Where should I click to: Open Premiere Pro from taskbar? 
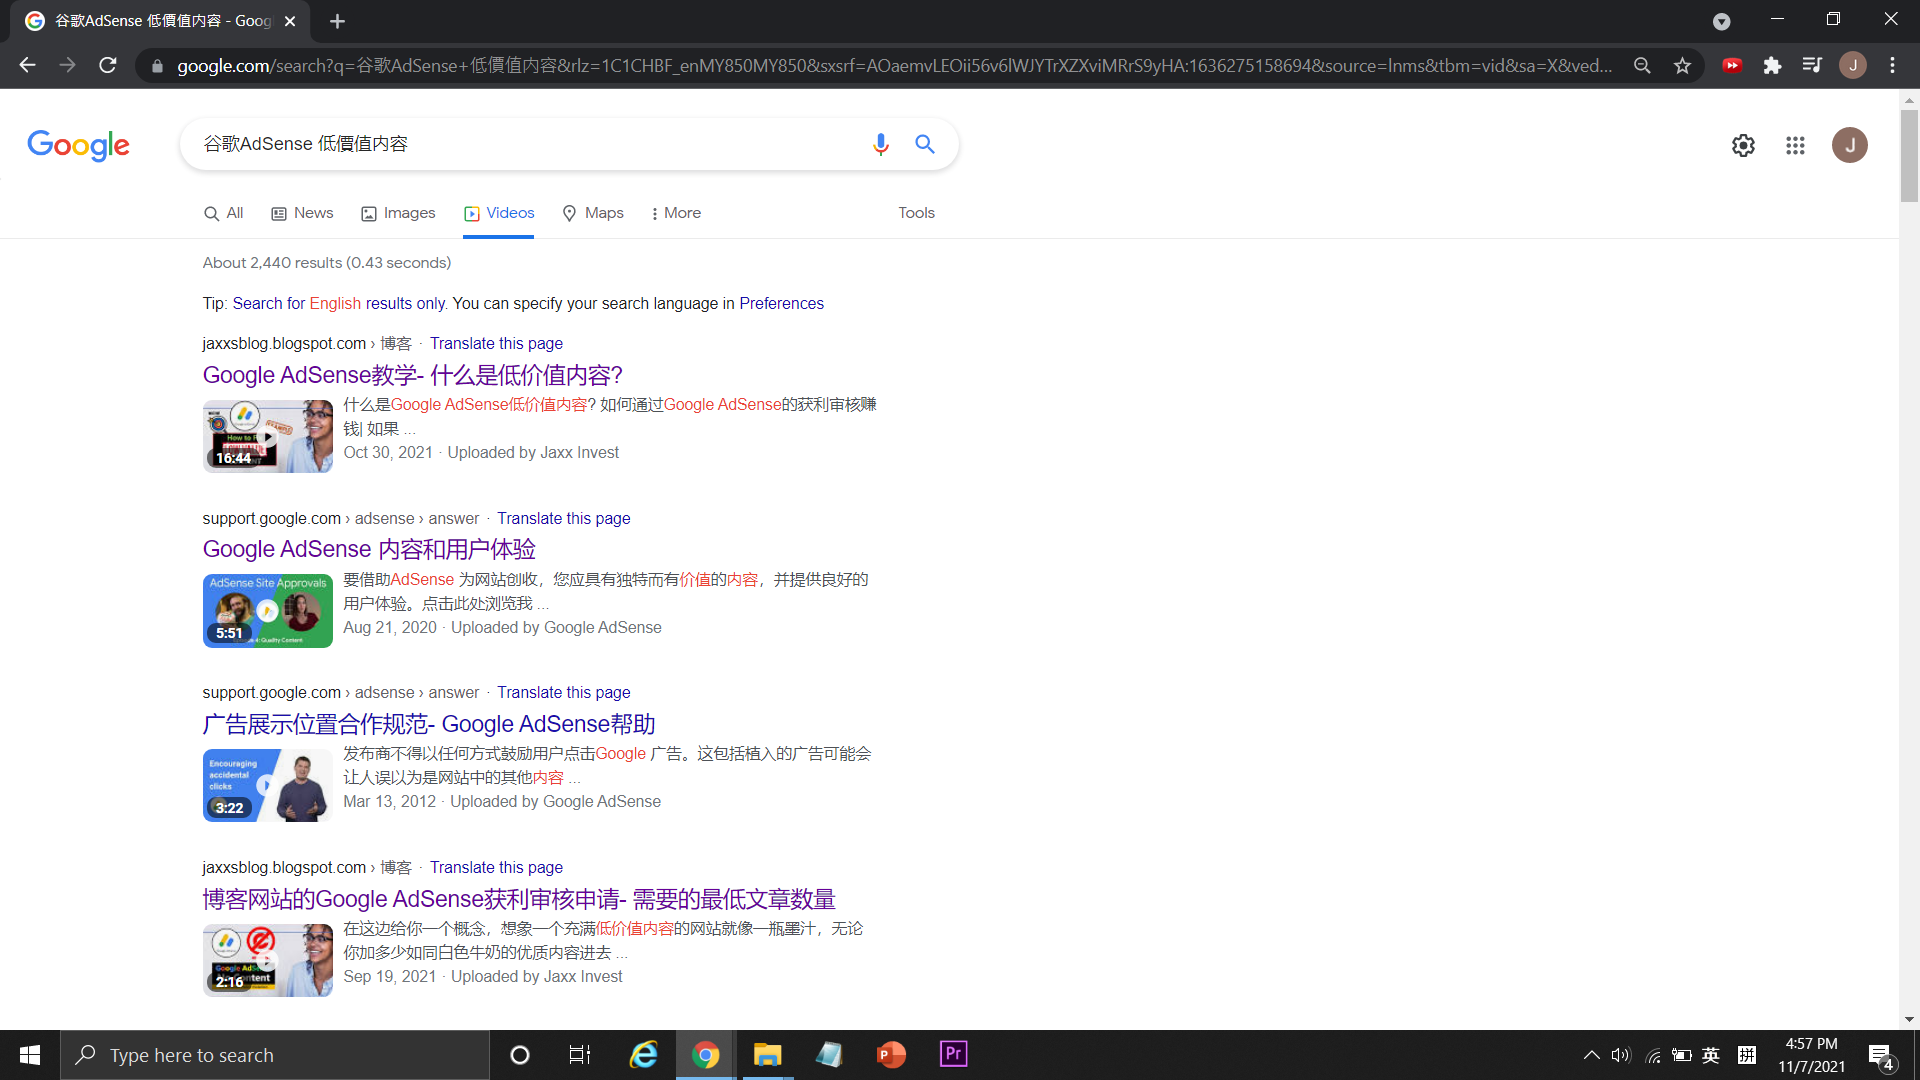(953, 1055)
